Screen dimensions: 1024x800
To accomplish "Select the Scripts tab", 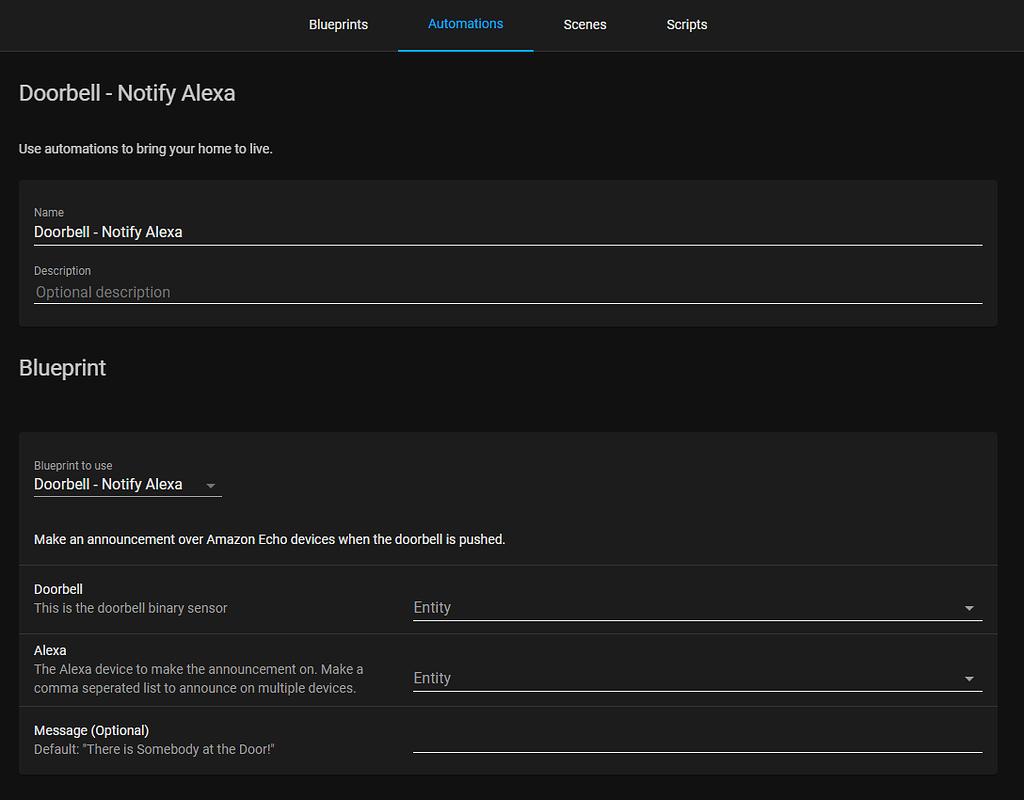I will [687, 24].
